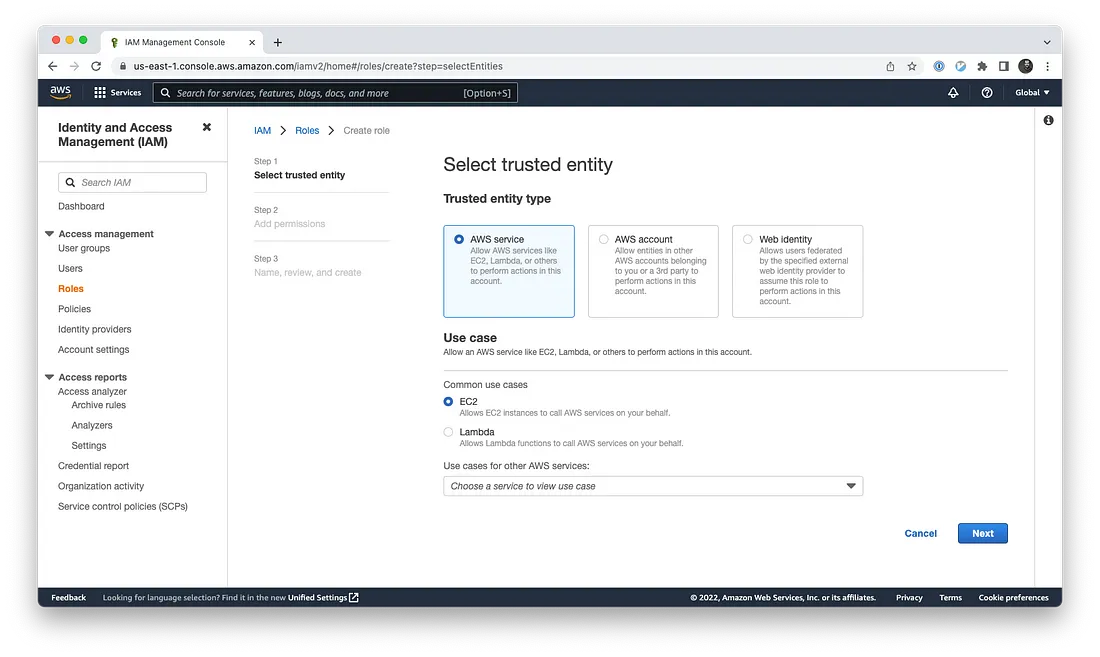Open the help question mark icon
This screenshot has width=1100, height=657.
coord(986,93)
